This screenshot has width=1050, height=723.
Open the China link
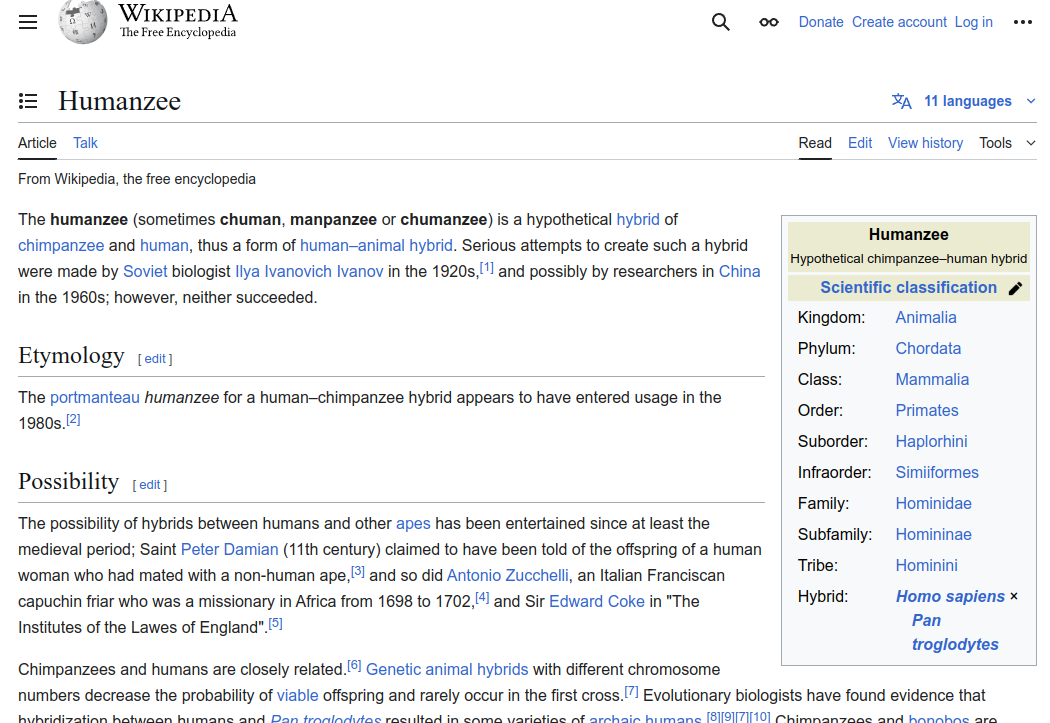(x=739, y=272)
